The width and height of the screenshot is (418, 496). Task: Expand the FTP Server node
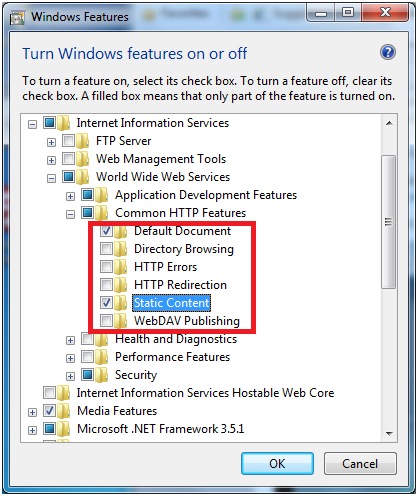[51, 143]
